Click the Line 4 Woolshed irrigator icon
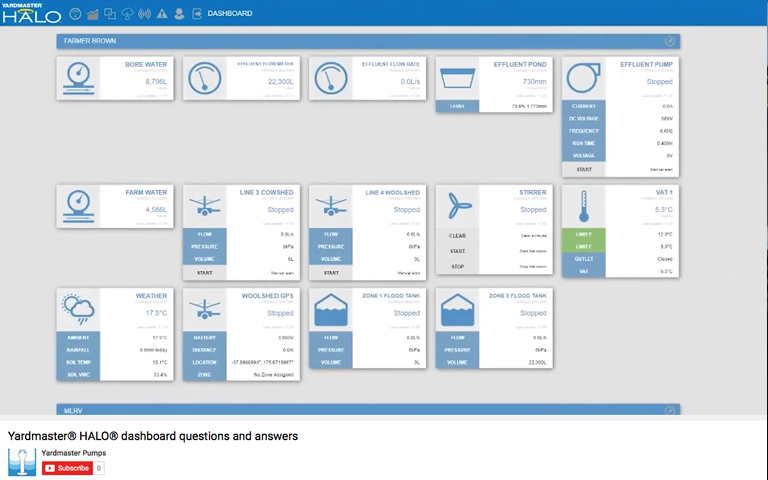This screenshot has width=768, height=480. [331, 206]
